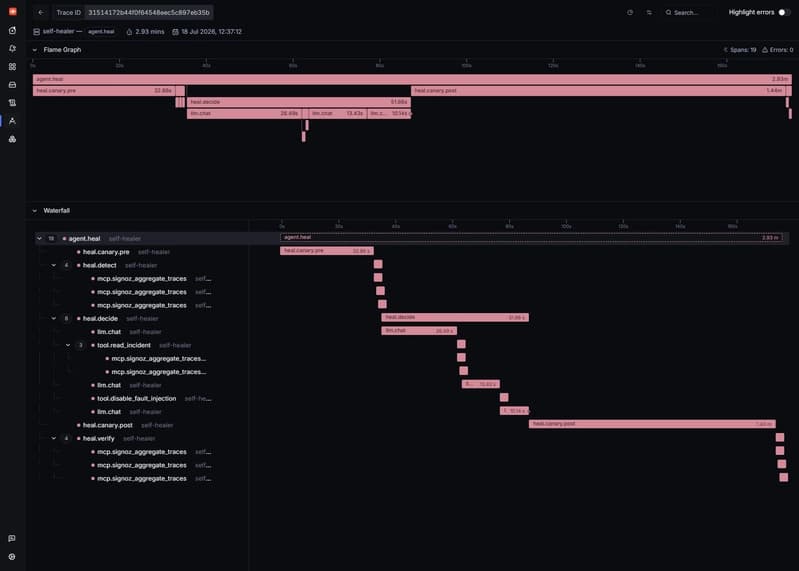Click the highlighted Traces icon in the sidebar
This screenshot has width=799, height=571.
(x=12, y=121)
